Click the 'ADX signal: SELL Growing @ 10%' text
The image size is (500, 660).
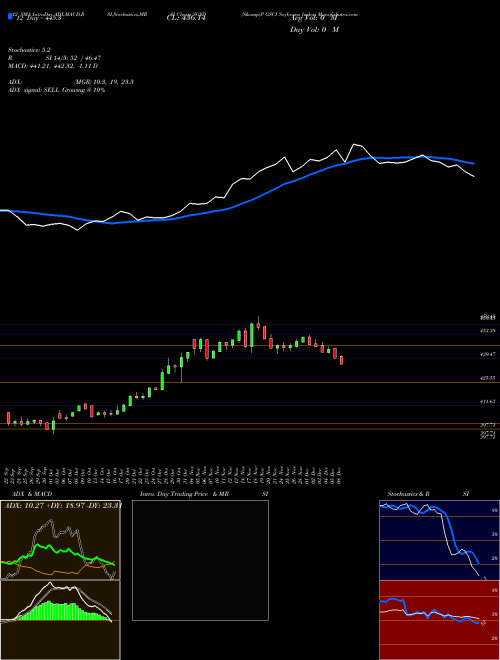pyautogui.click(x=56, y=90)
